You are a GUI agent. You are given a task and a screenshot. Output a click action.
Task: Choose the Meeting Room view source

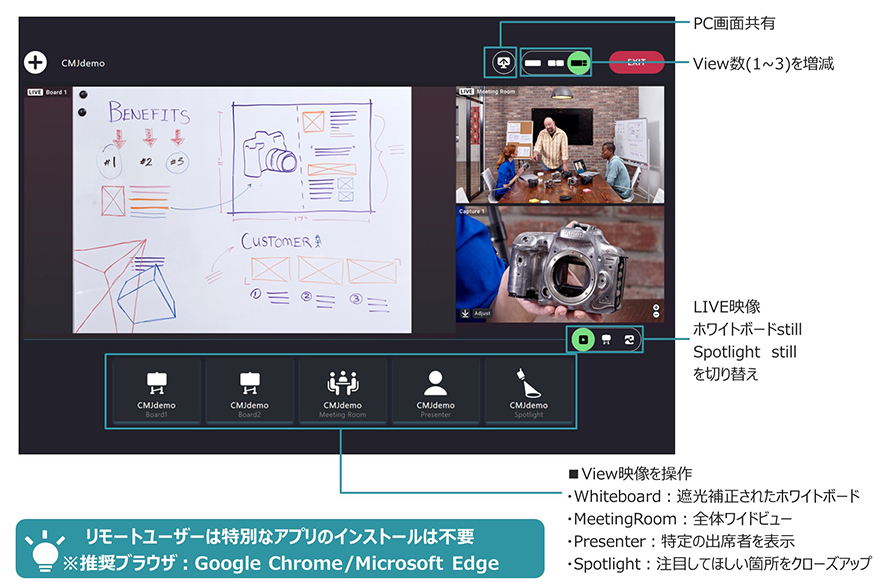coord(342,392)
